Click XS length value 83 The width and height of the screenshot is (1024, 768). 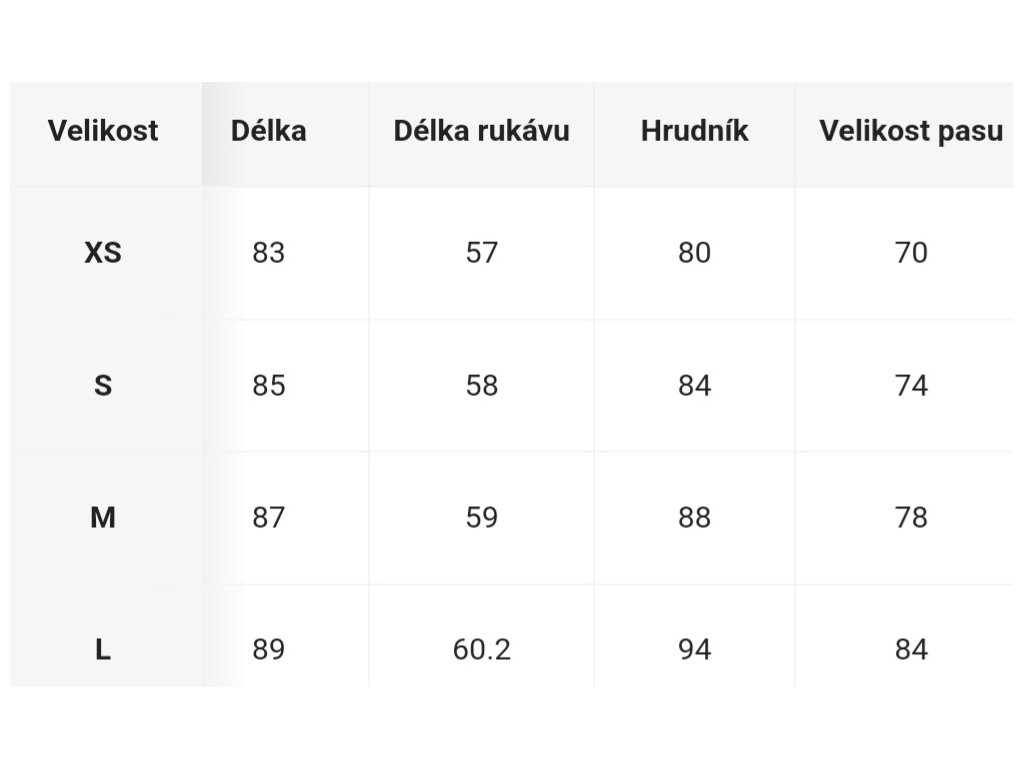(268, 253)
